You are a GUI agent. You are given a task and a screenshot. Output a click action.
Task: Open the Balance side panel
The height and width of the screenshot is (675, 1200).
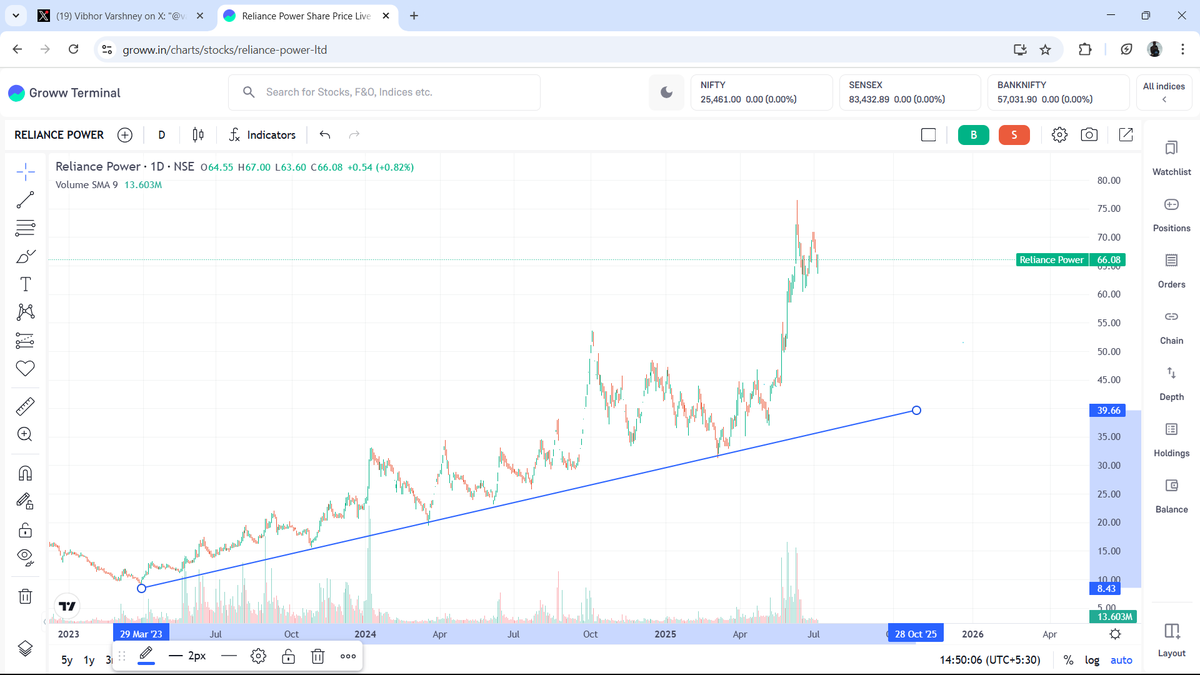[1172, 495]
